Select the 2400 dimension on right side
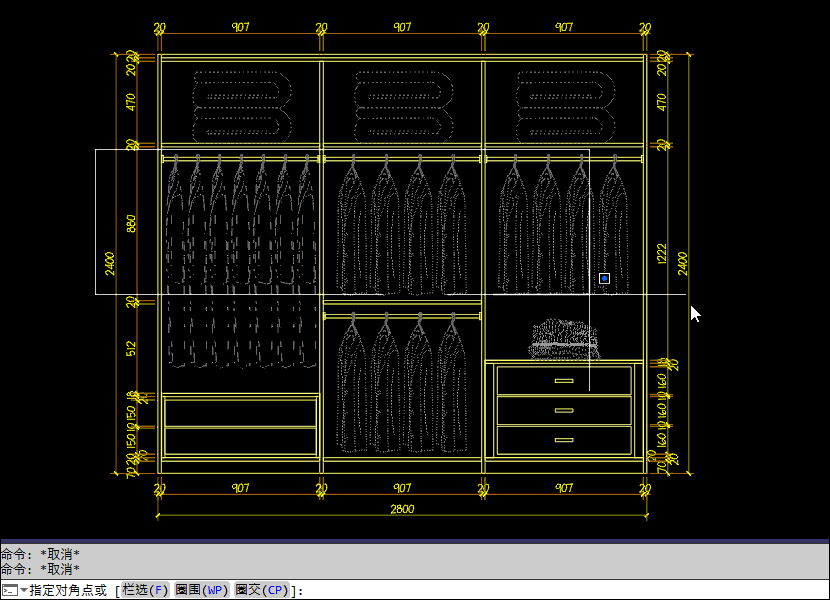Screen dimensions: 830x600 683,262
